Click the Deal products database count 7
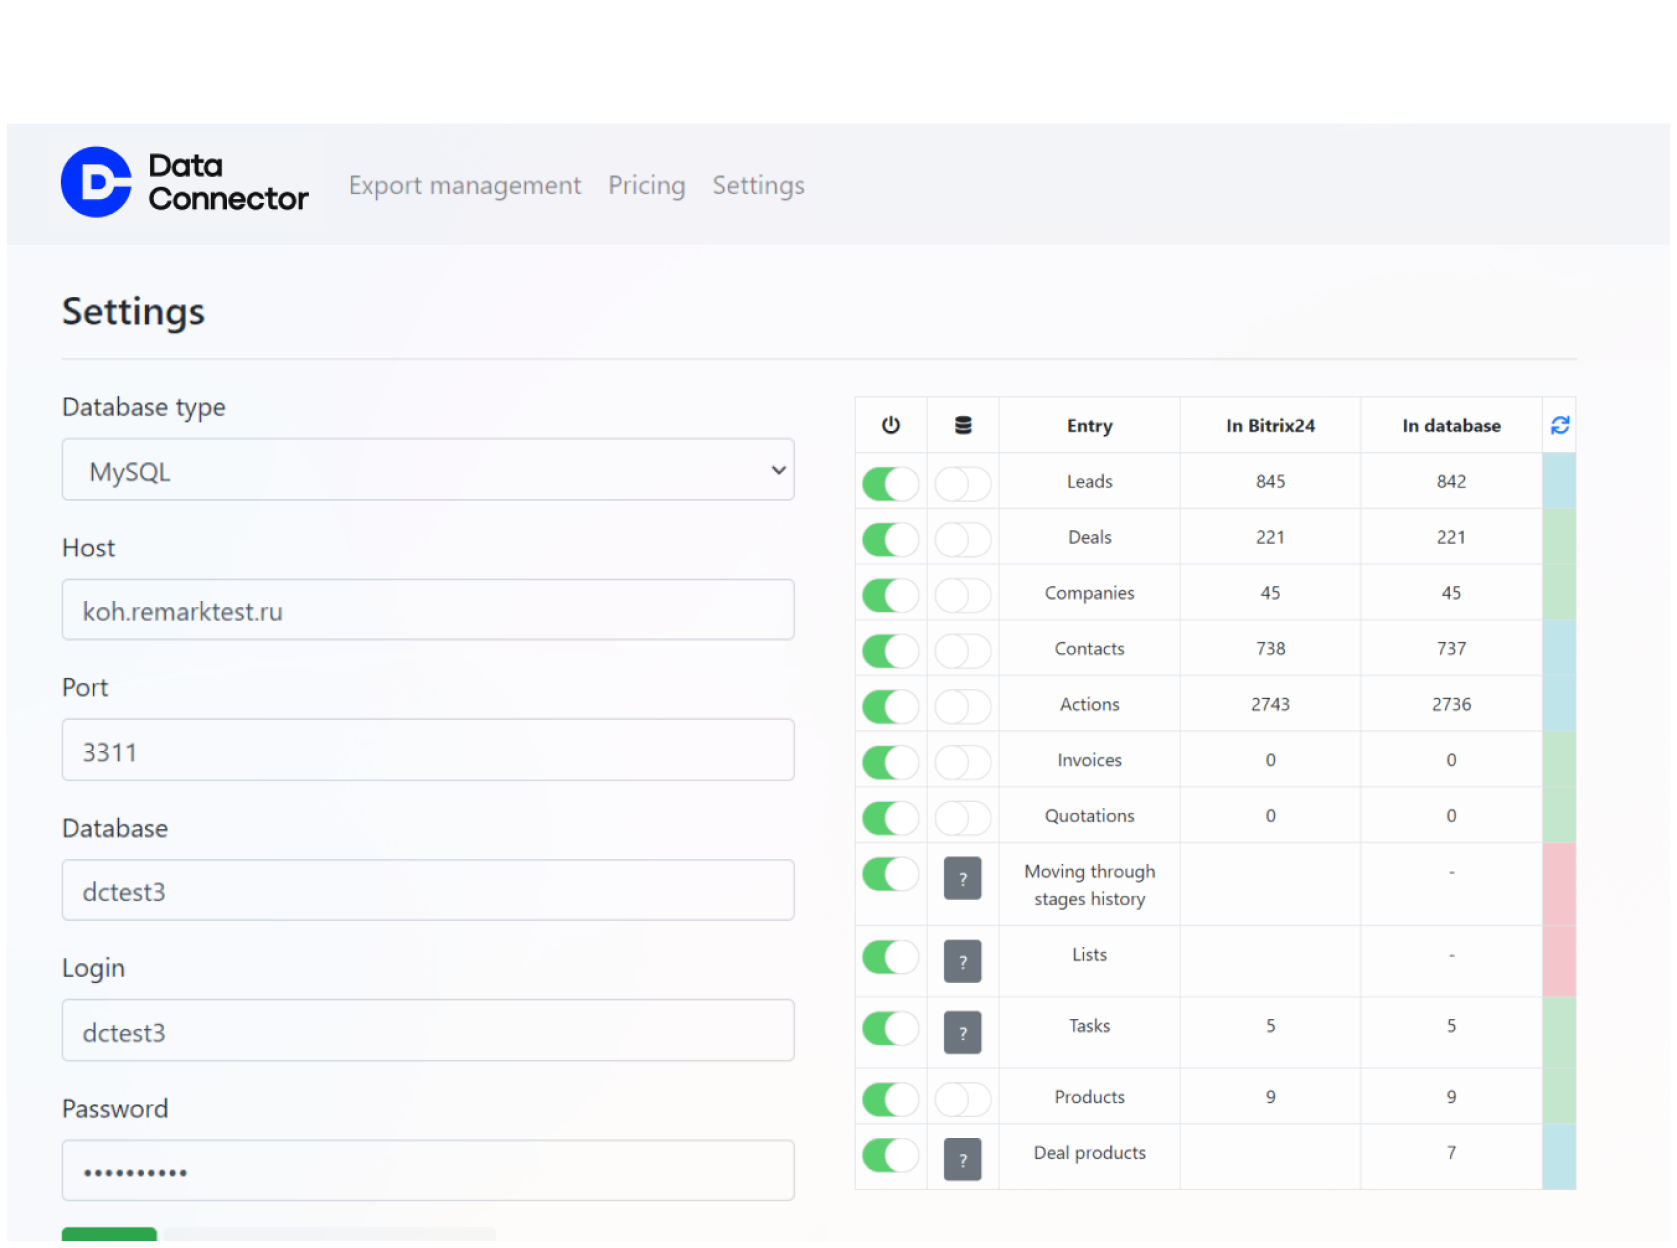The image size is (1677, 1248). [x=1451, y=1153]
